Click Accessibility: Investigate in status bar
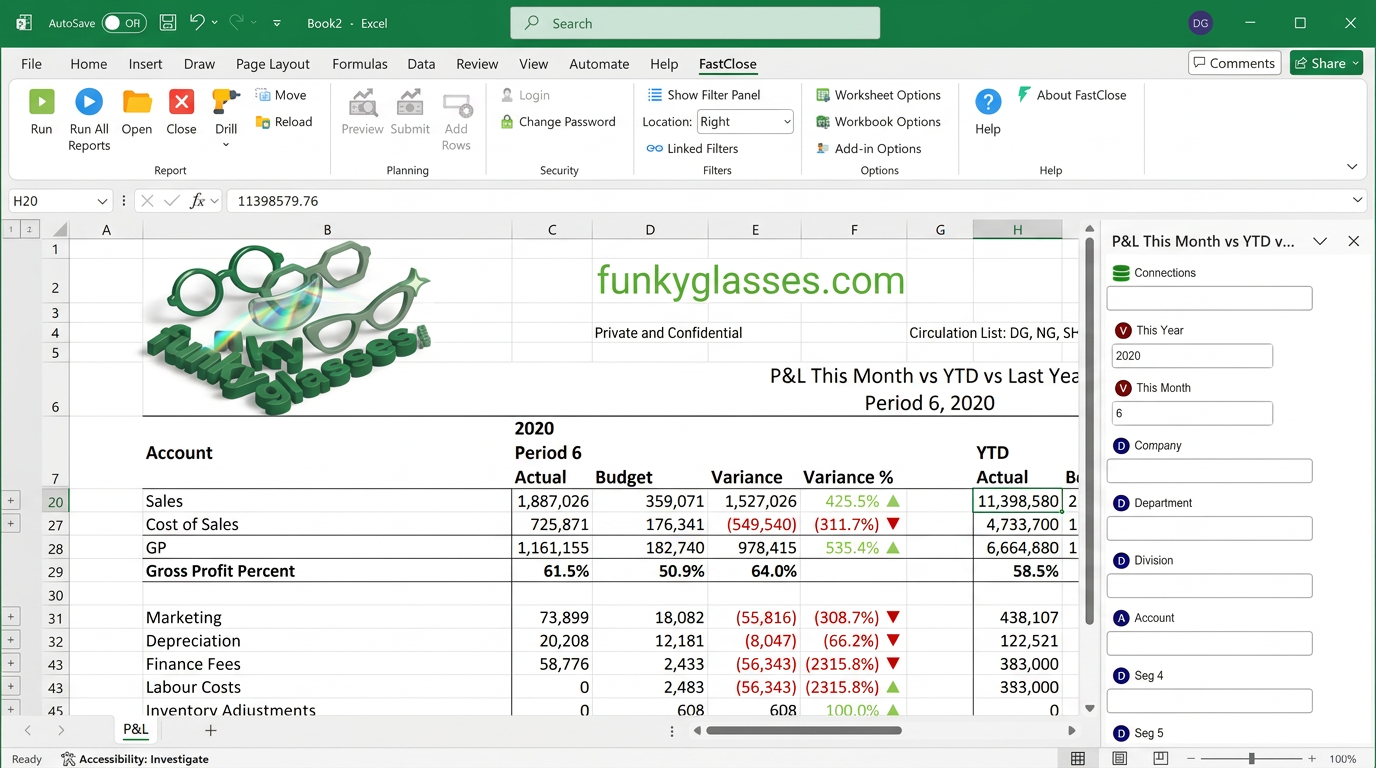Screen dimensions: 1376x768 (x=135, y=759)
